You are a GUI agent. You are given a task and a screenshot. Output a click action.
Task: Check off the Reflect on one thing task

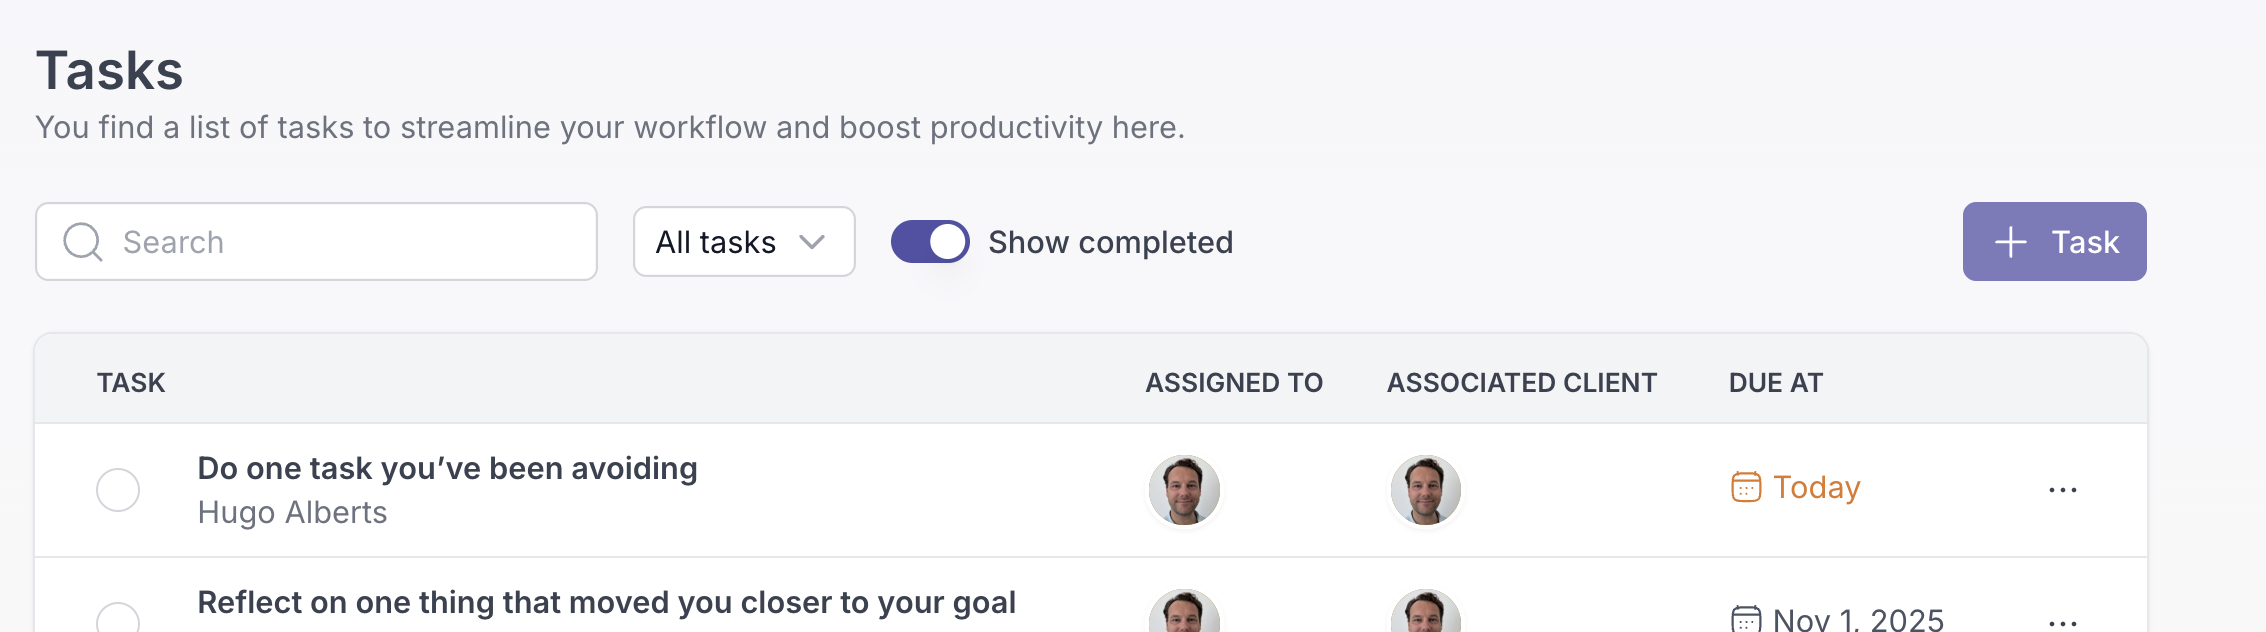[x=118, y=618]
